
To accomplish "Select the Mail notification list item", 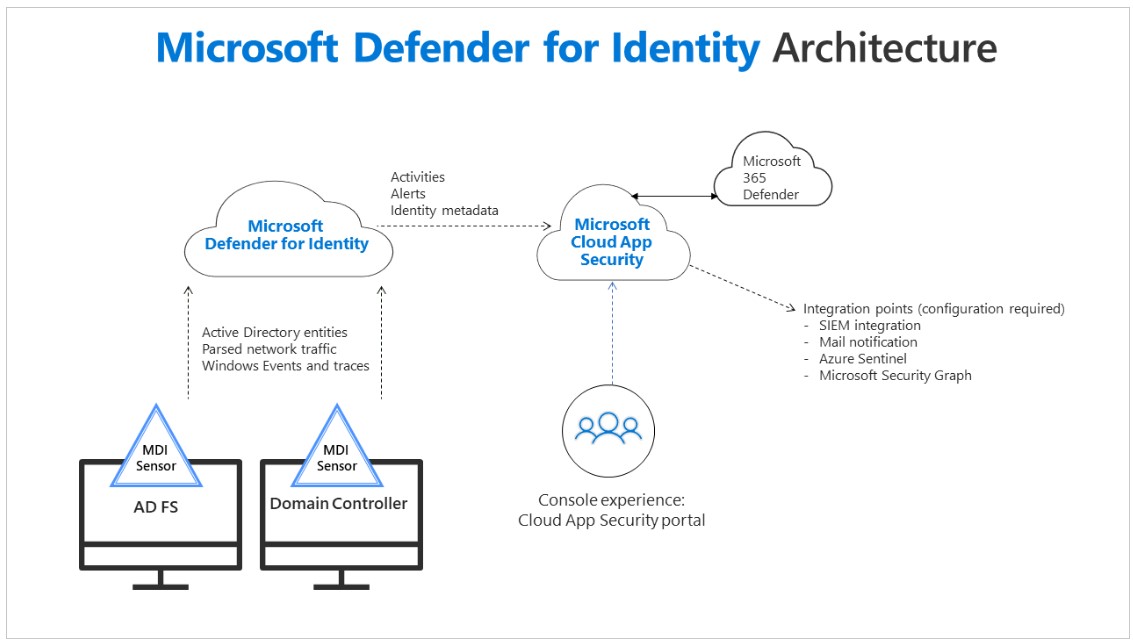I will 868,342.
